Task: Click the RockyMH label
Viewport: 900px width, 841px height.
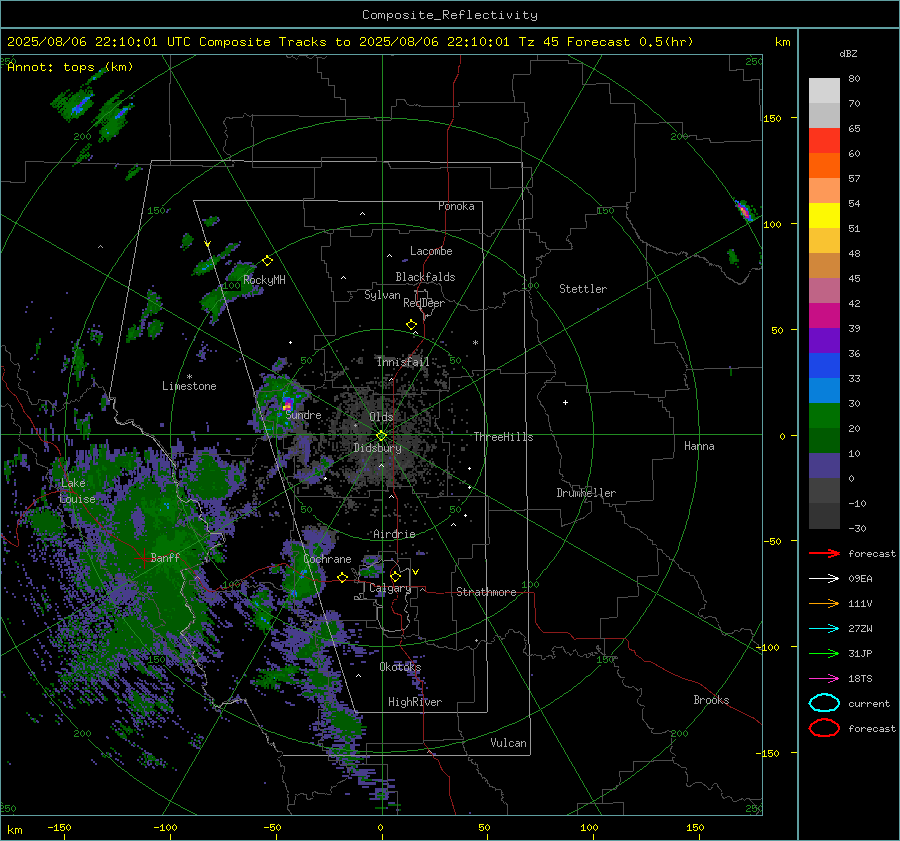Action: (x=264, y=280)
